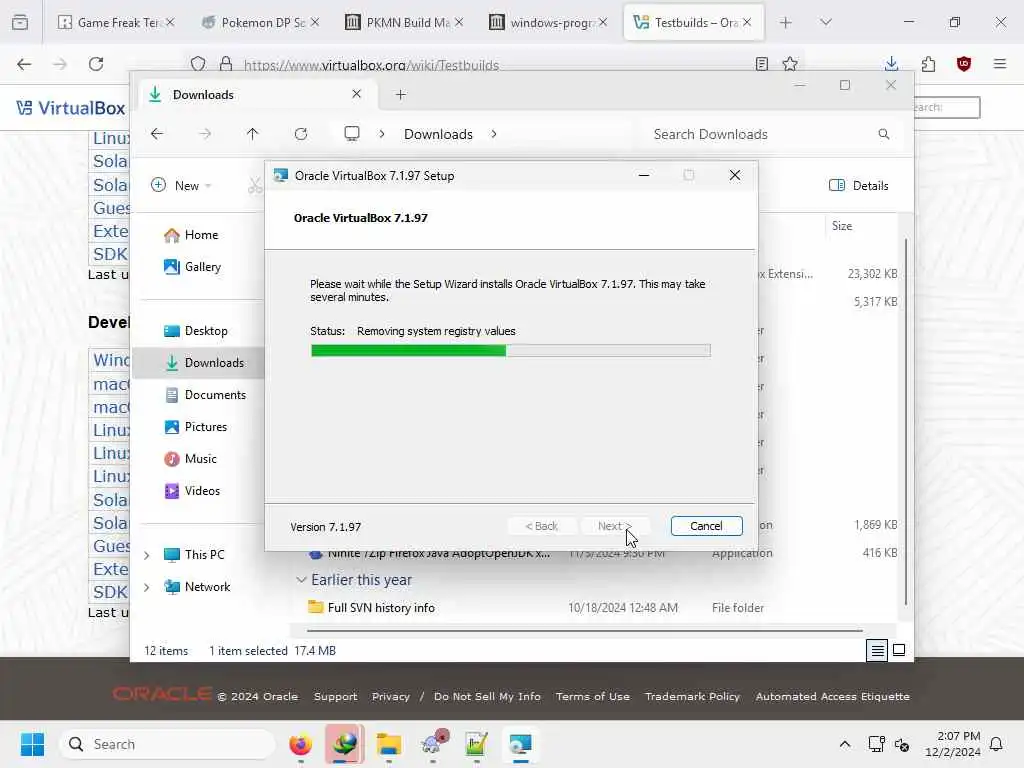Open Privacy link in page footer
The image size is (1024, 768).
click(x=391, y=696)
